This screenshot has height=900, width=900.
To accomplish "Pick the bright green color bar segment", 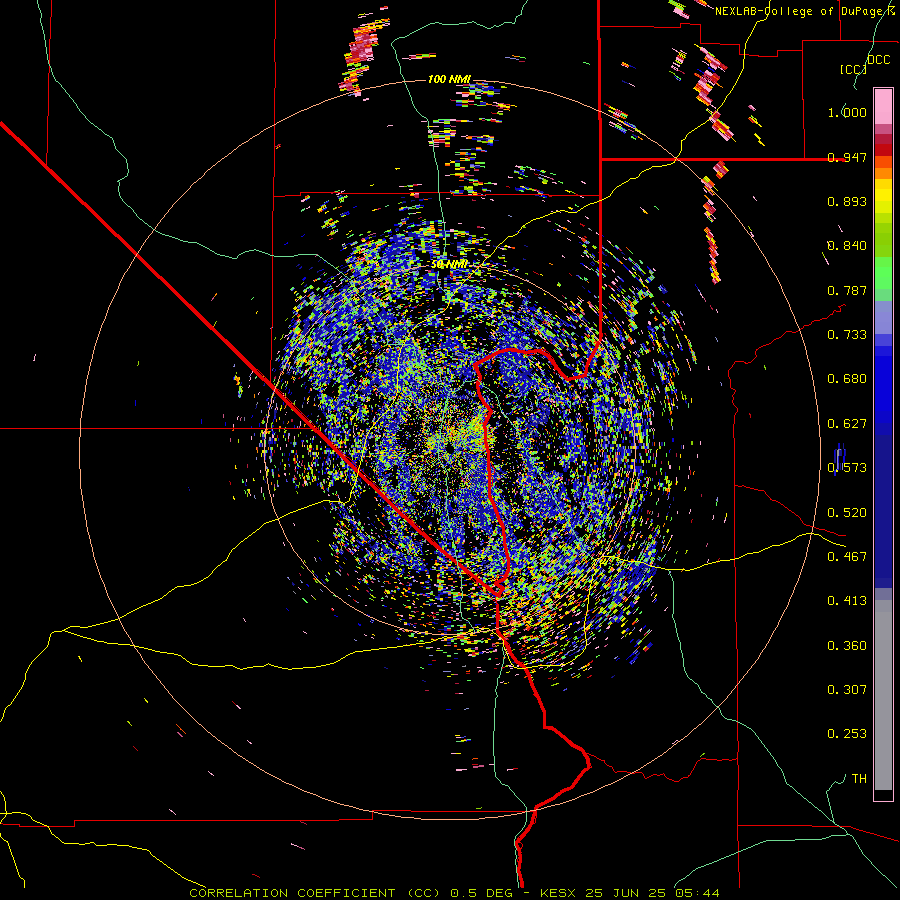I will point(883,273).
